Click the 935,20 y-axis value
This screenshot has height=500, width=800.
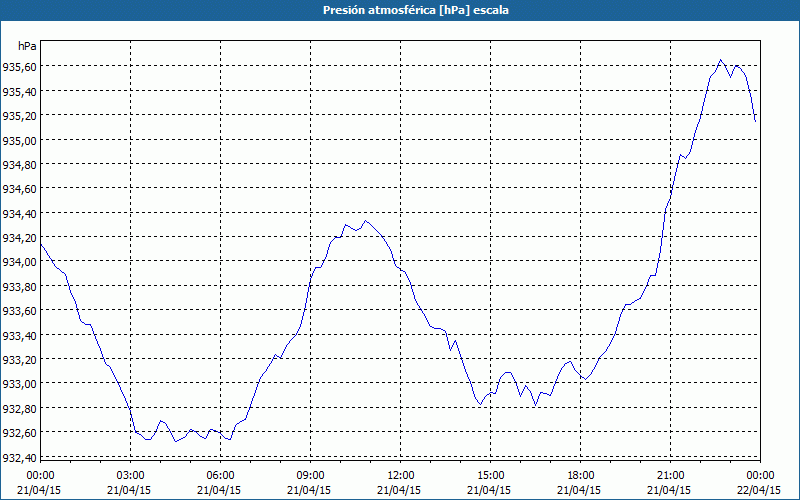[x=19, y=116]
